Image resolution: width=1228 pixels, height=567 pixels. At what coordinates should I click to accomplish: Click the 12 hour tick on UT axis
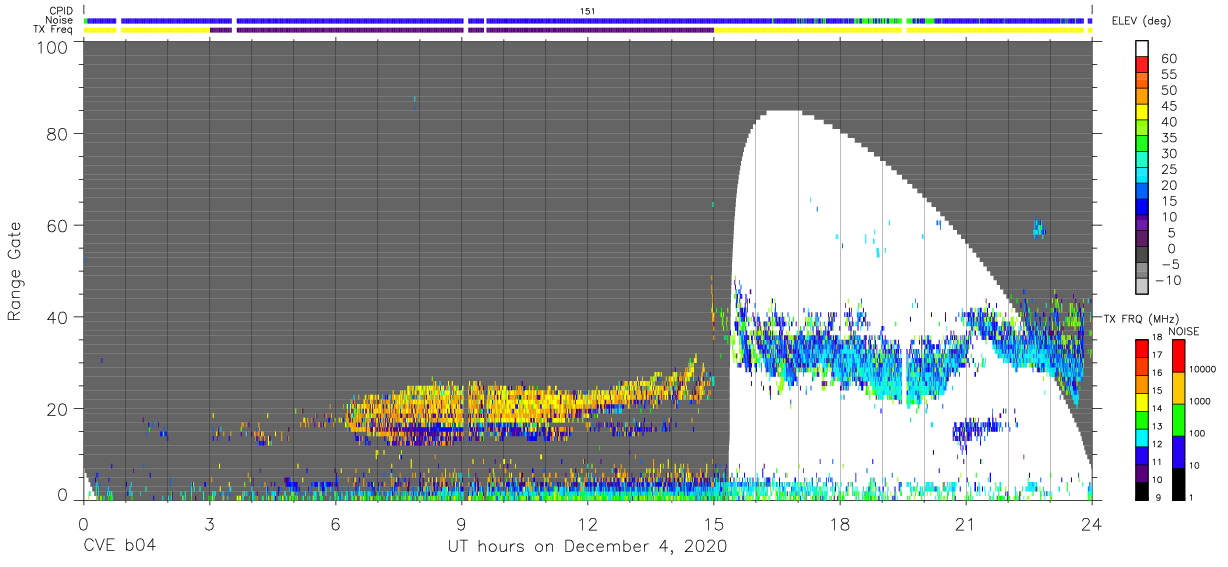pyautogui.click(x=587, y=523)
